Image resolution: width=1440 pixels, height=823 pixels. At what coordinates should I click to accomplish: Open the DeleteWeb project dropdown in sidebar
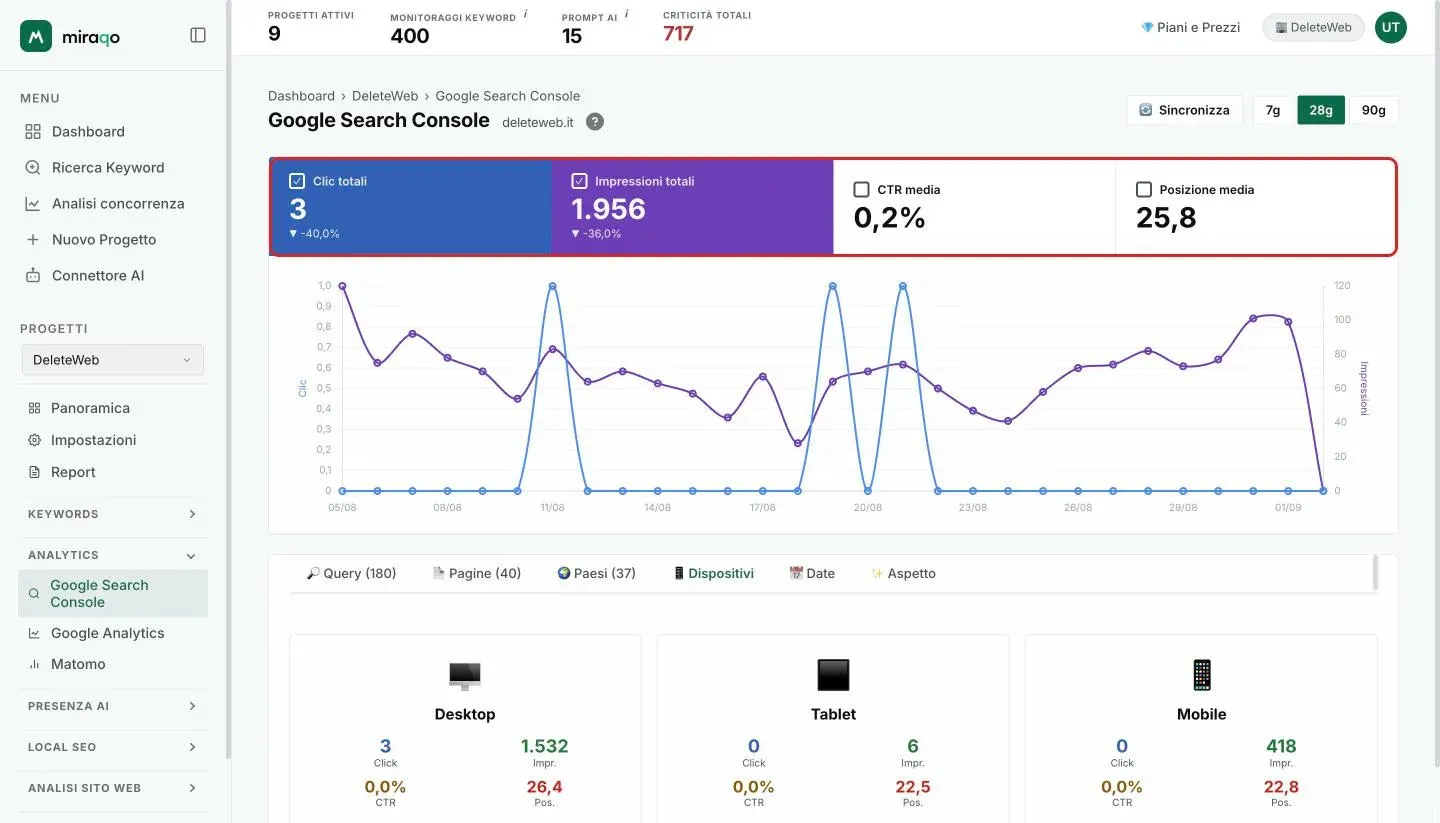[113, 360]
